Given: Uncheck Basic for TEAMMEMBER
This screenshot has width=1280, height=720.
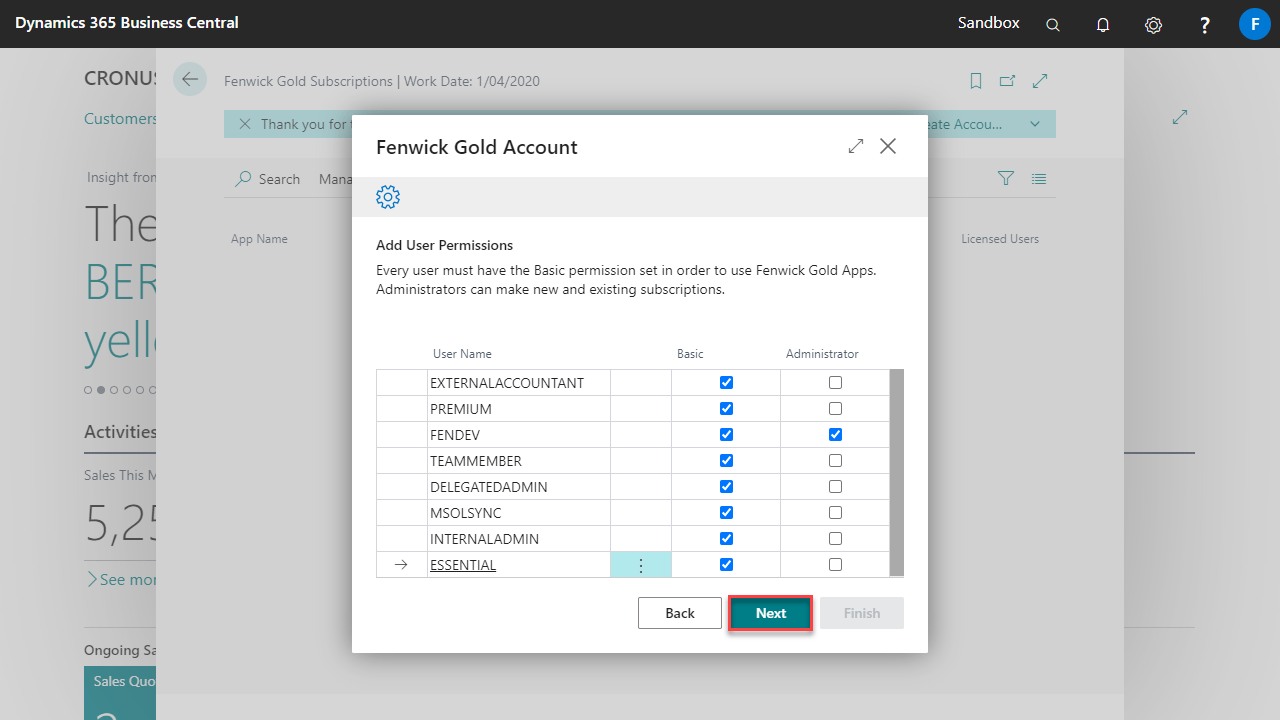Looking at the screenshot, I should click(x=726, y=460).
